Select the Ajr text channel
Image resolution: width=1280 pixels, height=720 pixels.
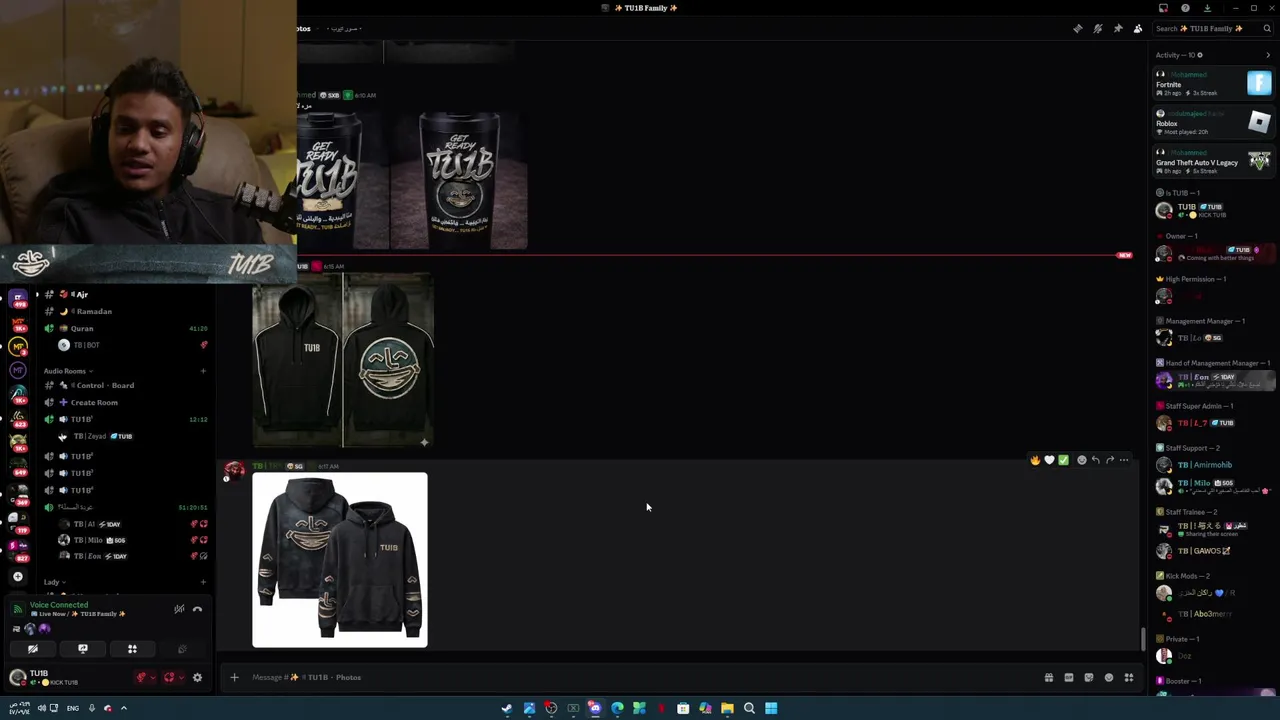click(x=125, y=294)
